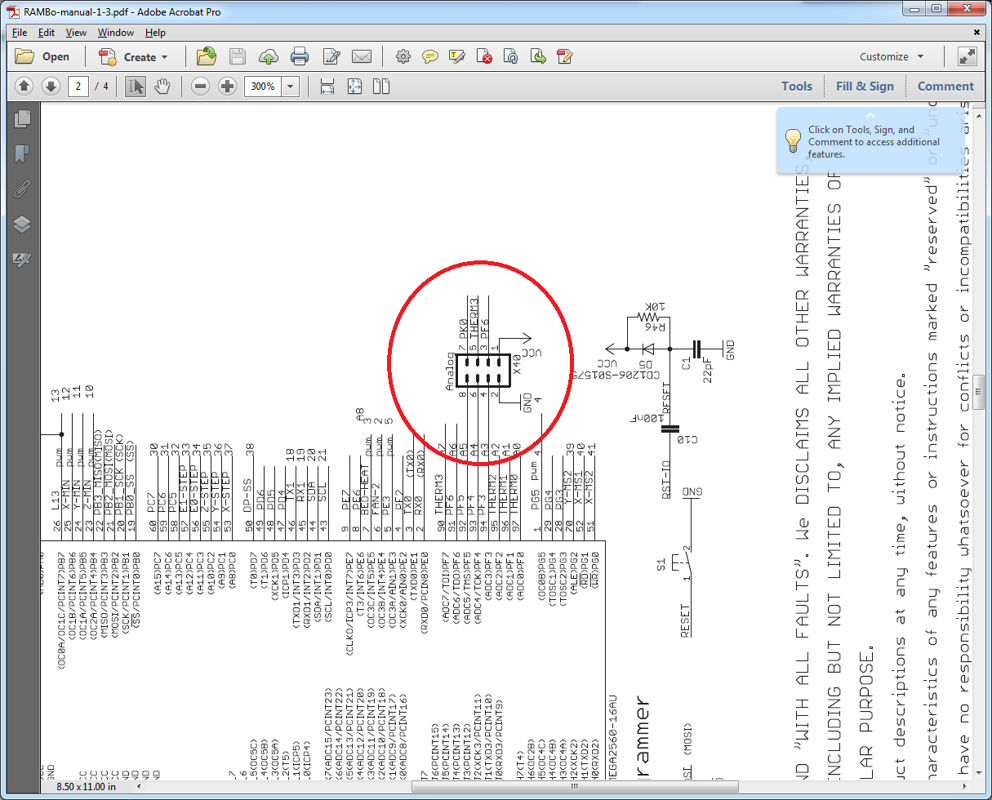992x800 pixels.
Task: Open the View menu
Action: [x=76, y=32]
